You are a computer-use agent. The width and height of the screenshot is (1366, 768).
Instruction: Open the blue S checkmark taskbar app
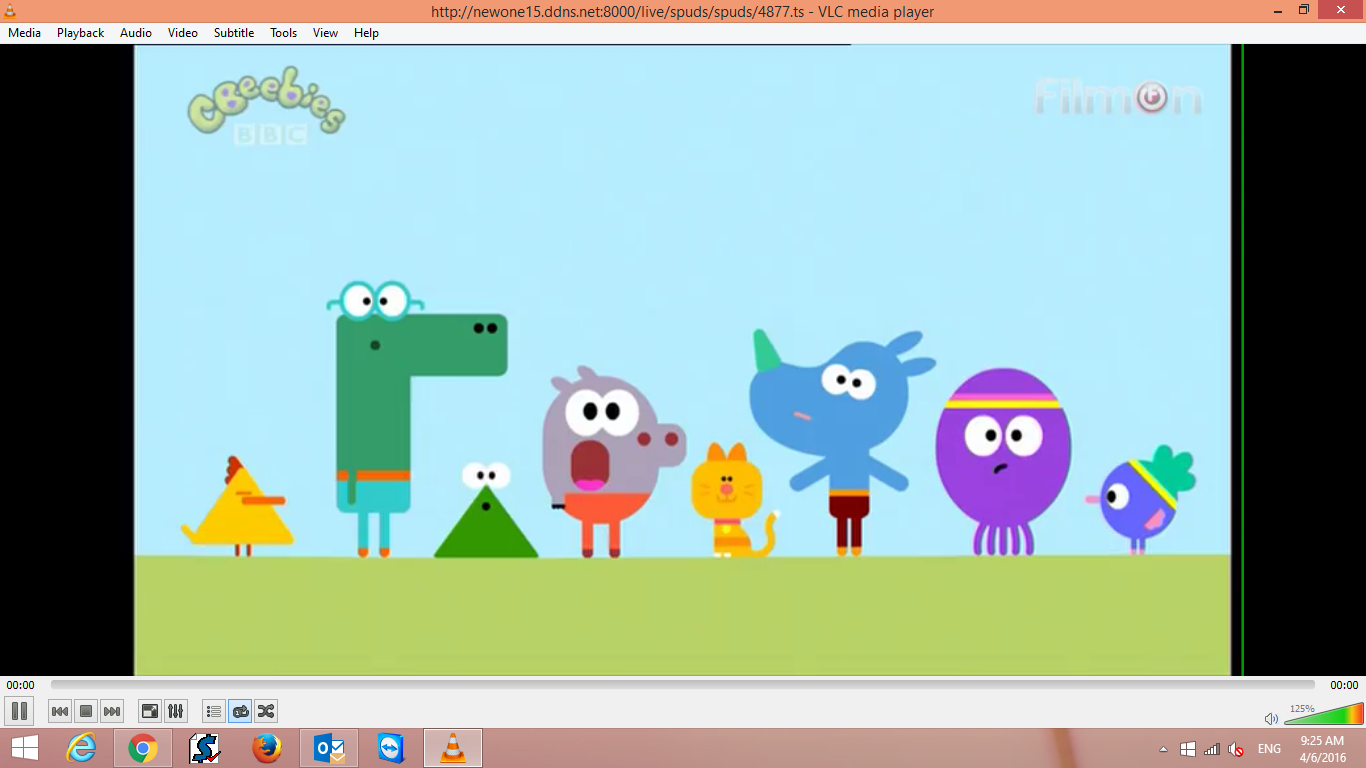click(205, 748)
